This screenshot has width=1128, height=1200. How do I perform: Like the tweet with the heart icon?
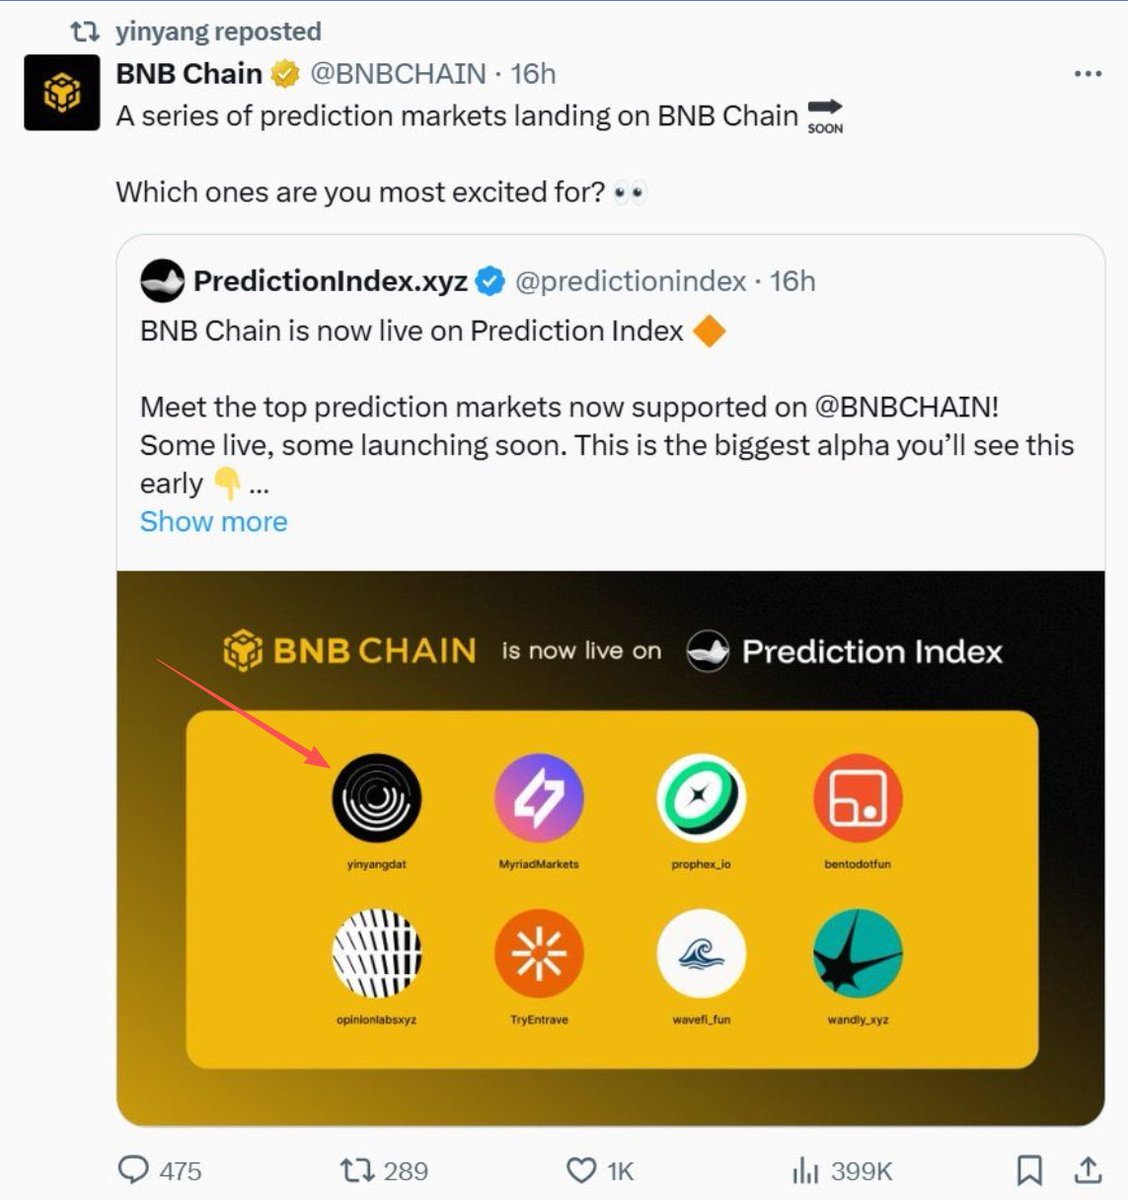(581, 1170)
